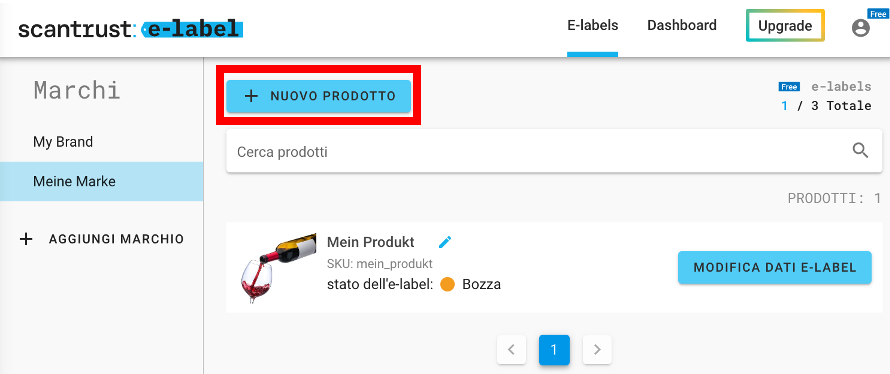Switch to the Dashboard tab
The image size is (890, 374).
pos(682,26)
